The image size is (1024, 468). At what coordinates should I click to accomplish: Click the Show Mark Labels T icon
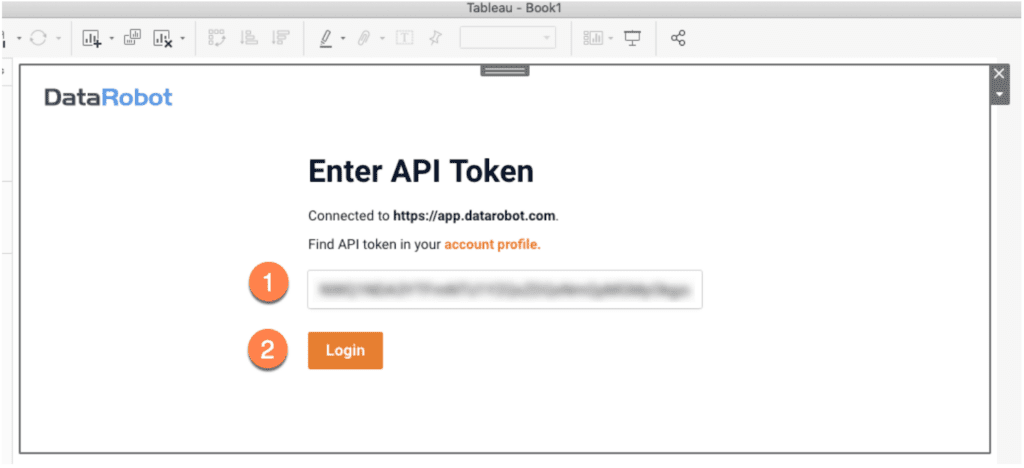(405, 38)
